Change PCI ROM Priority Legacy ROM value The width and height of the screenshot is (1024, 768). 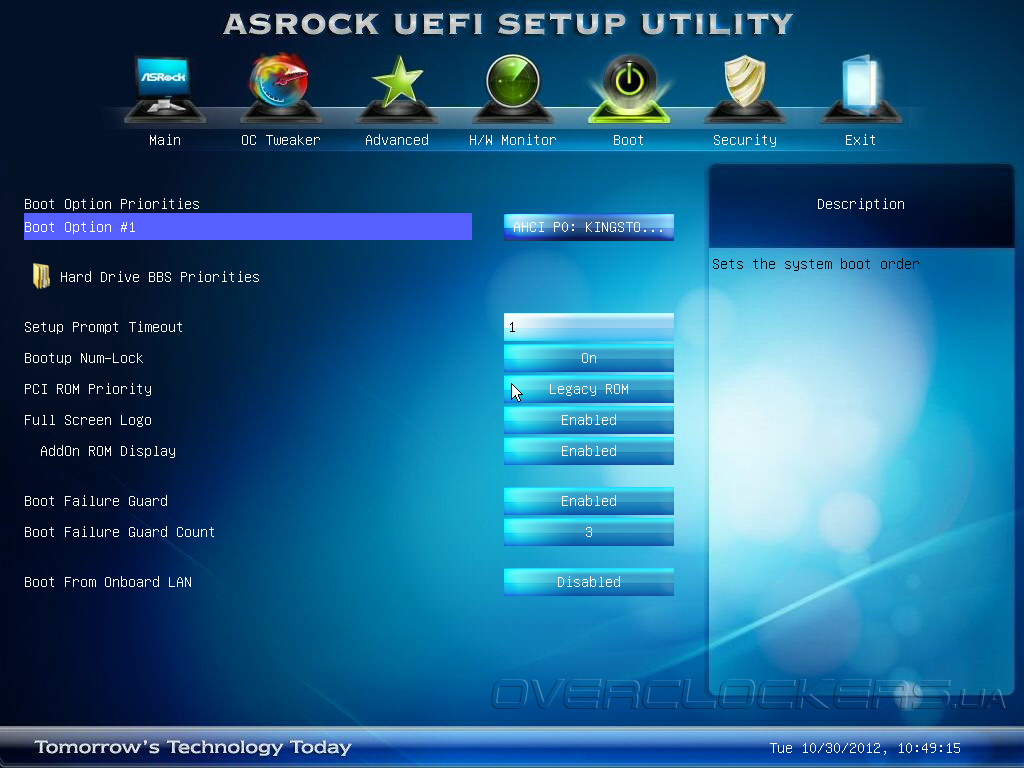588,389
